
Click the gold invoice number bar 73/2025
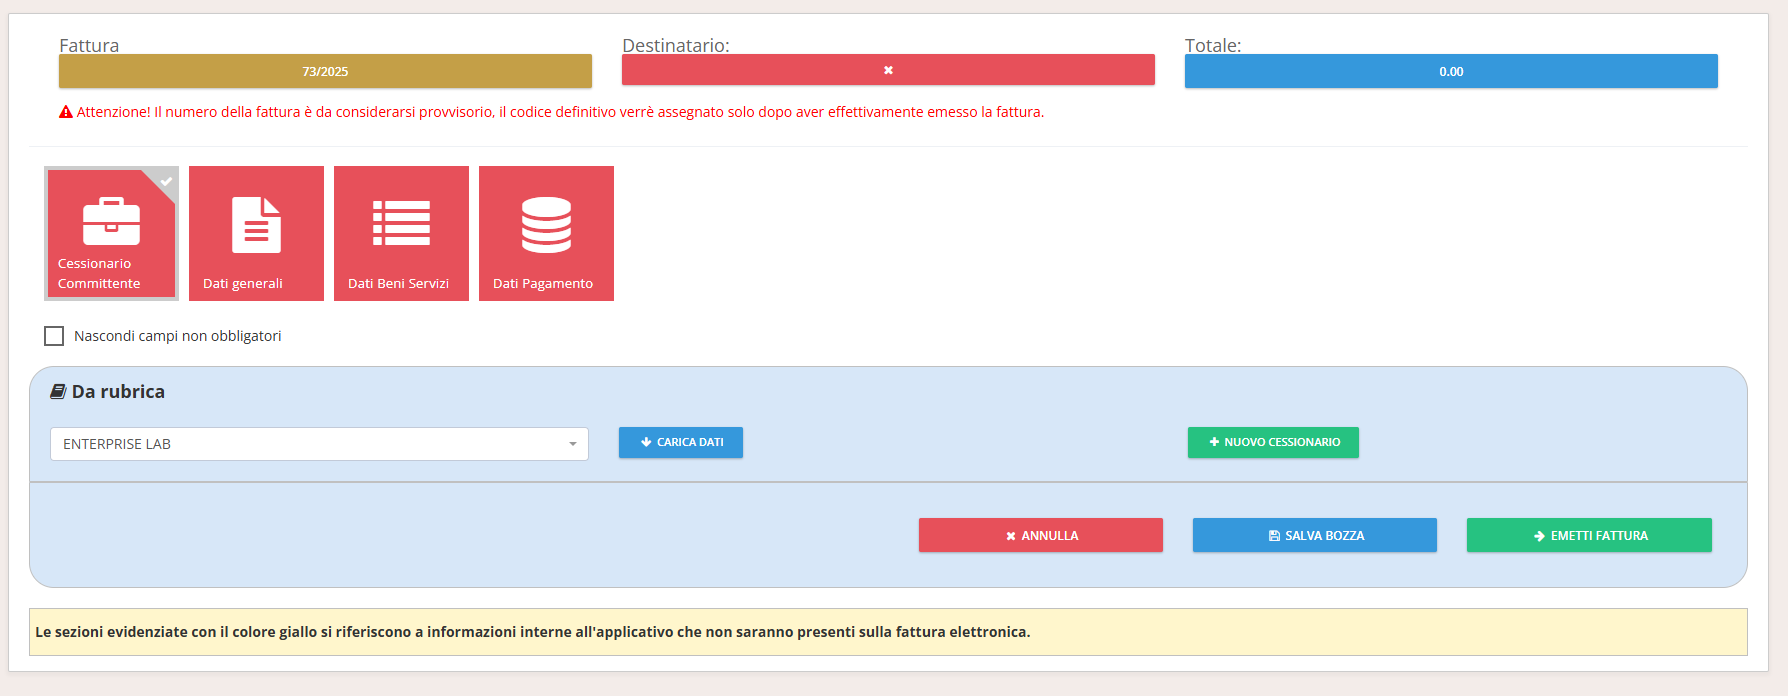click(325, 71)
